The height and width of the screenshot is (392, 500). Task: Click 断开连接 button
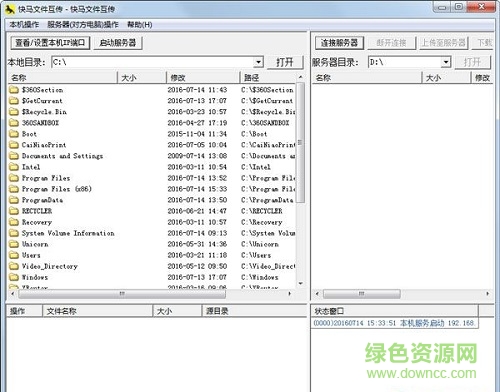391,43
